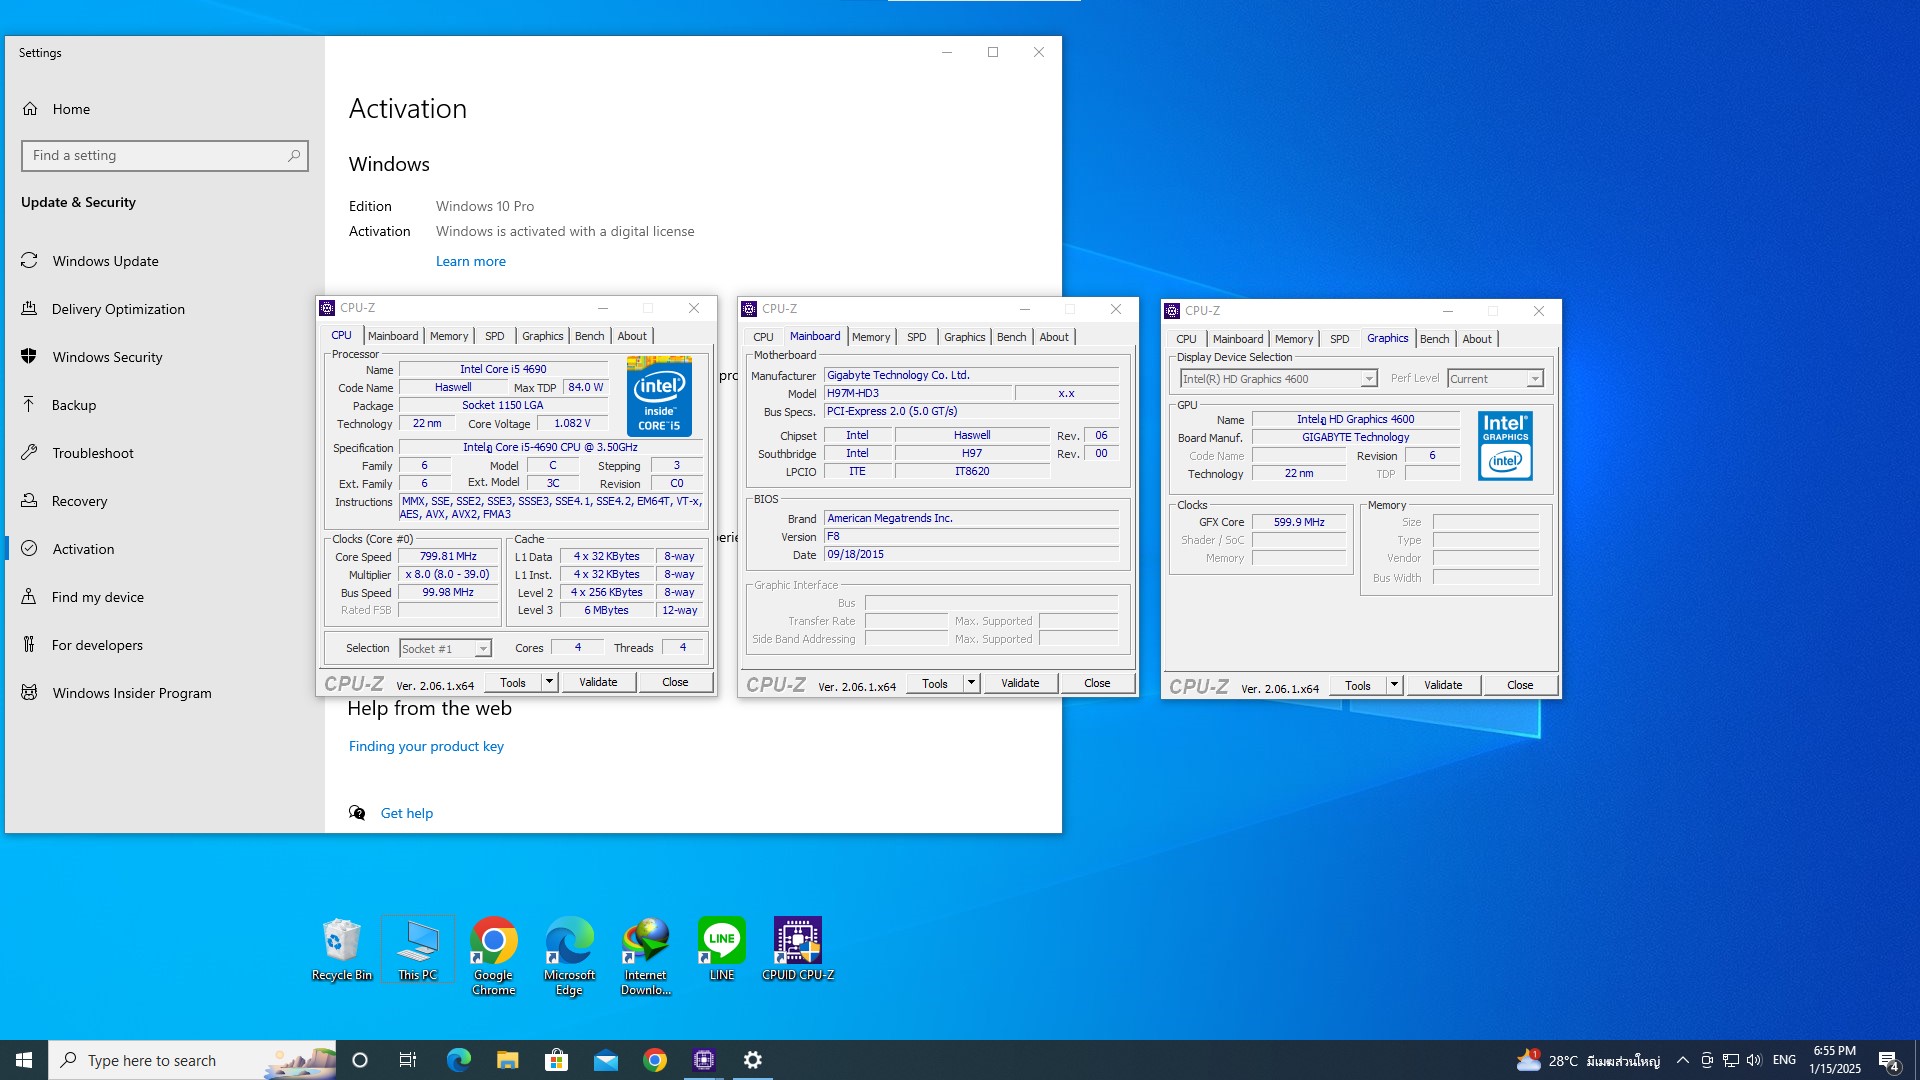Open Delivery Optimization page
1920x1080 pixels.
(118, 309)
